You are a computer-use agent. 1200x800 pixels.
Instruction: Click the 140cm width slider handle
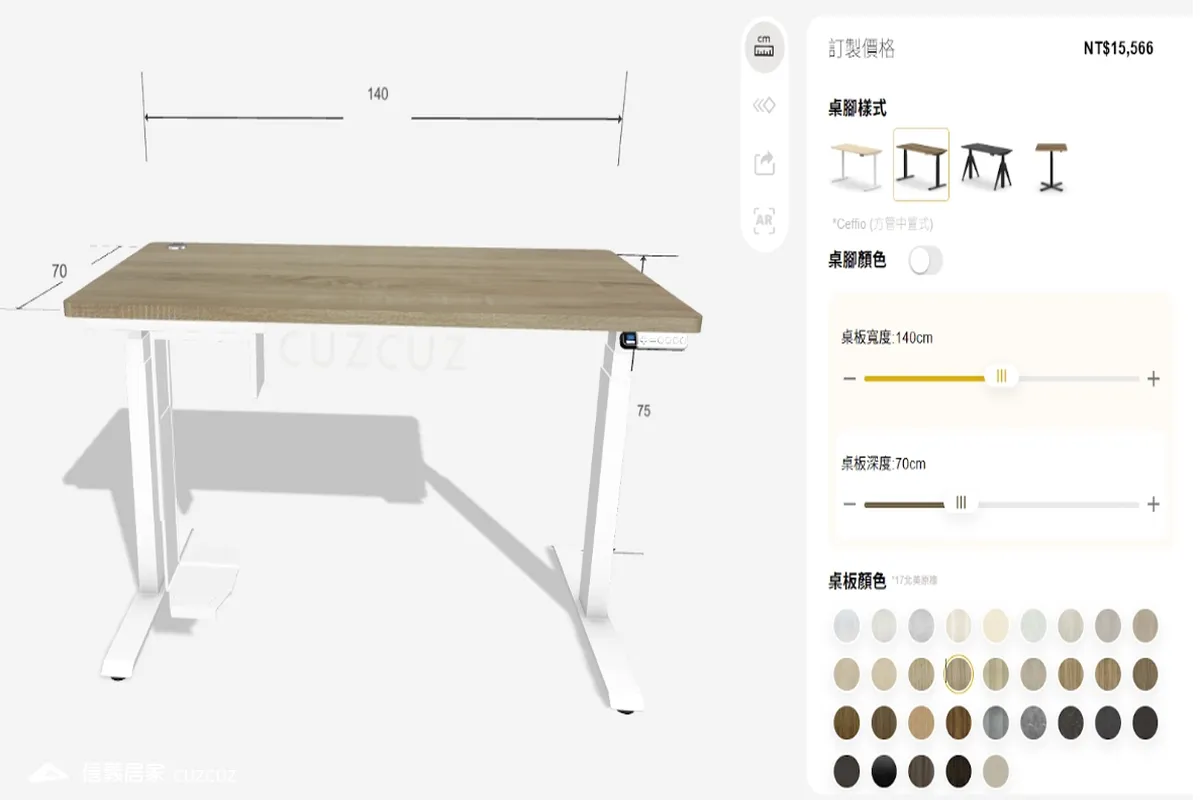[x=1001, y=377]
